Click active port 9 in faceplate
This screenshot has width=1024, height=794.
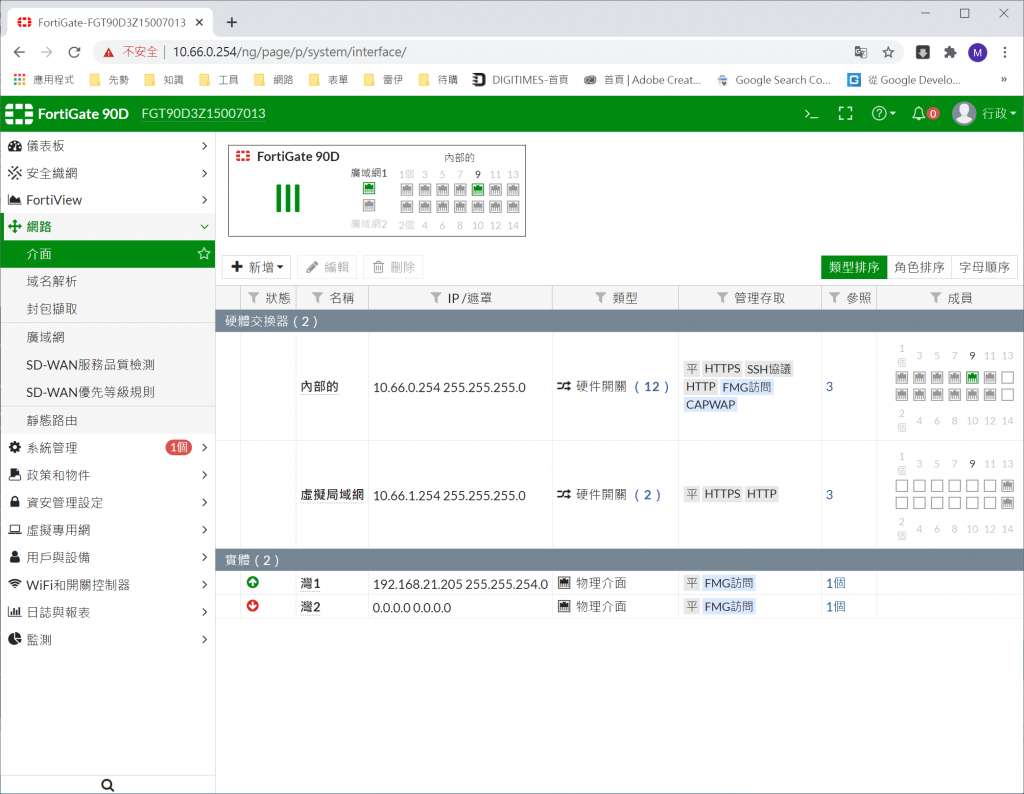pyautogui.click(x=478, y=189)
